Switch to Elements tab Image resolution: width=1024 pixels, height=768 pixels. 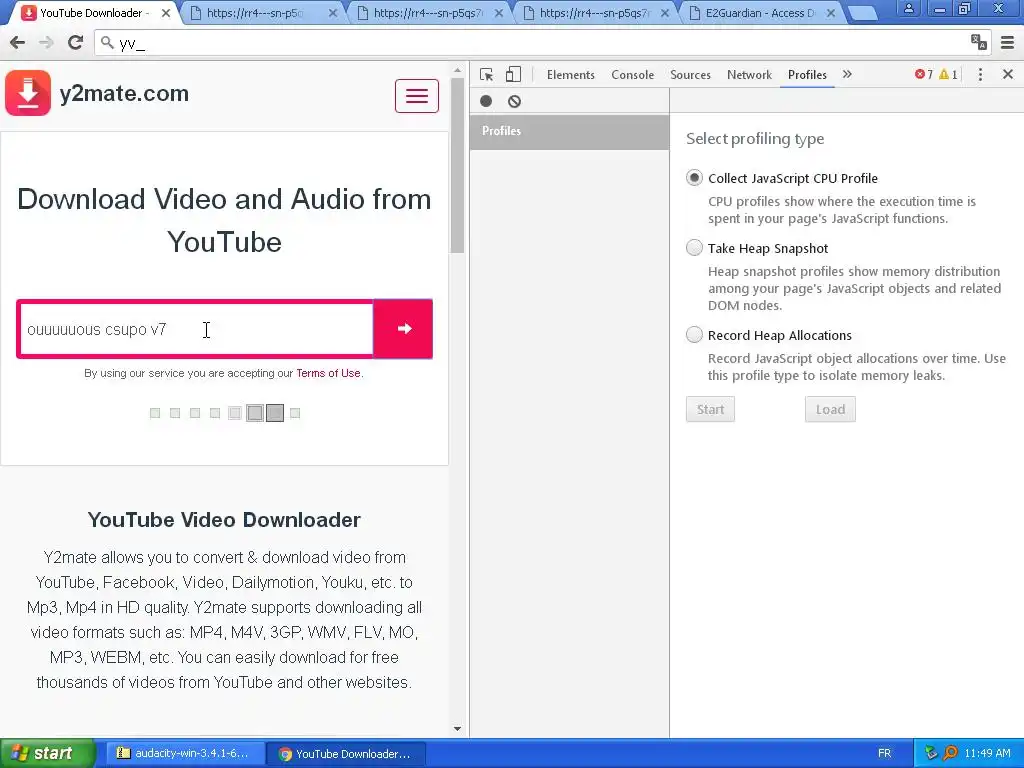click(571, 74)
